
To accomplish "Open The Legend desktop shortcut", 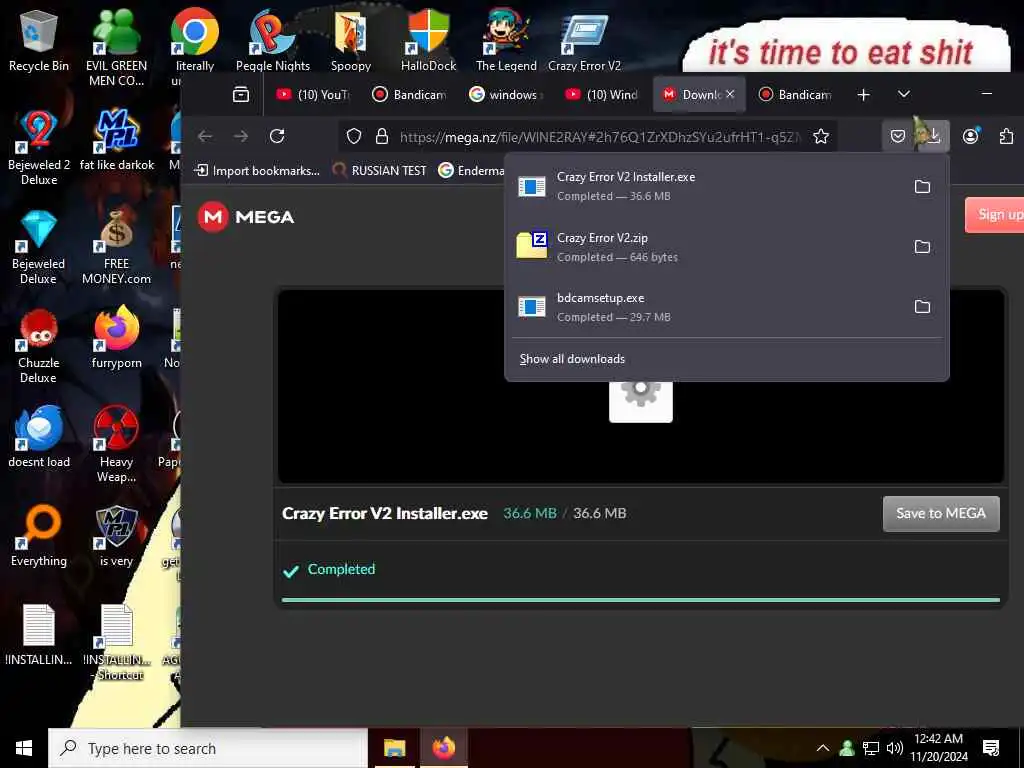I will (x=506, y=40).
